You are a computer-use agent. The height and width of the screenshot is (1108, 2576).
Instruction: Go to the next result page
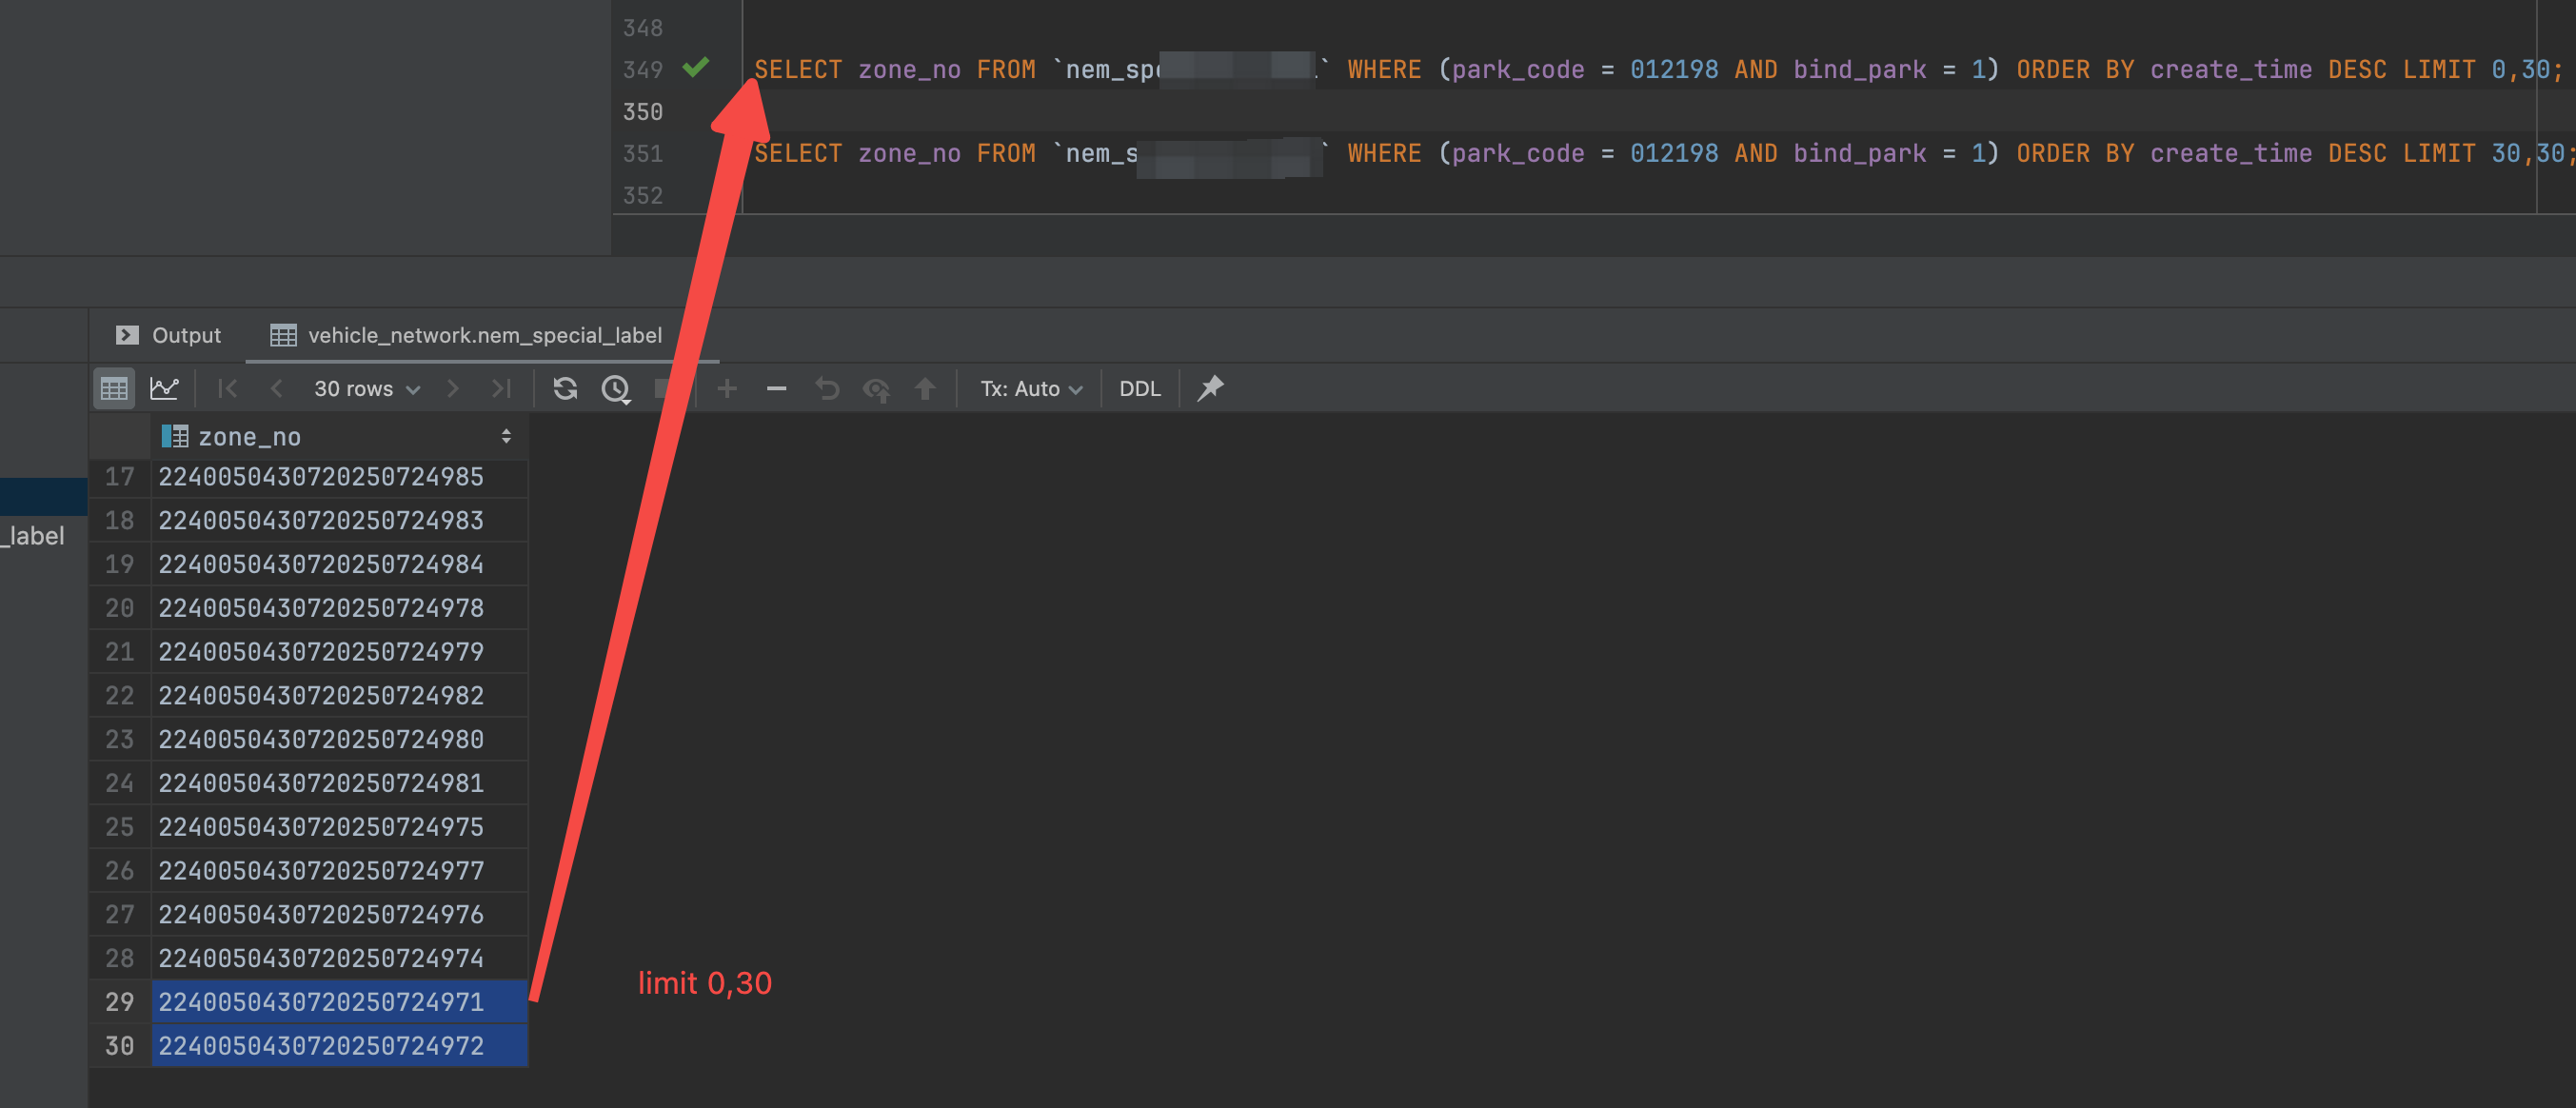pyautogui.click(x=453, y=388)
